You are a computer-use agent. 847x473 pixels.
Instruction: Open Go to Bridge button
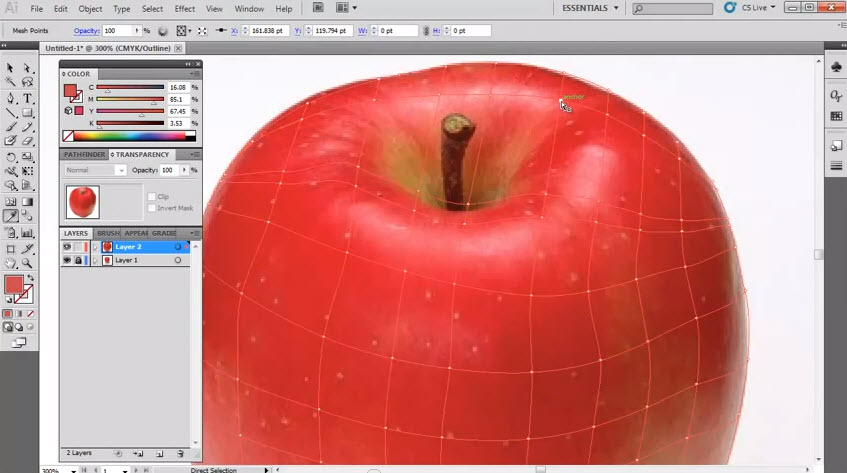tap(318, 8)
